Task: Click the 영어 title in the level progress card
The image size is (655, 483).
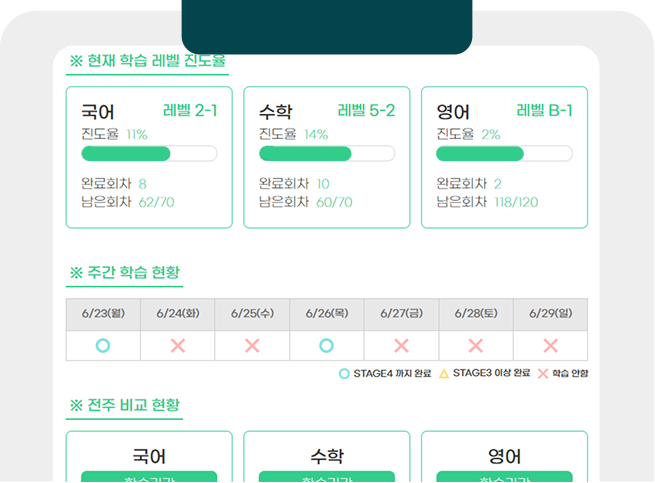Action: [x=453, y=112]
